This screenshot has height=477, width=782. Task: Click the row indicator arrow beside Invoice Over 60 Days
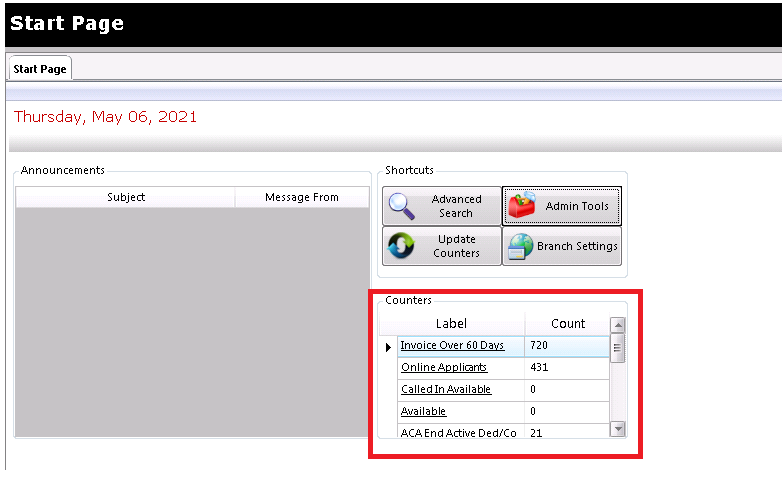[x=388, y=347]
